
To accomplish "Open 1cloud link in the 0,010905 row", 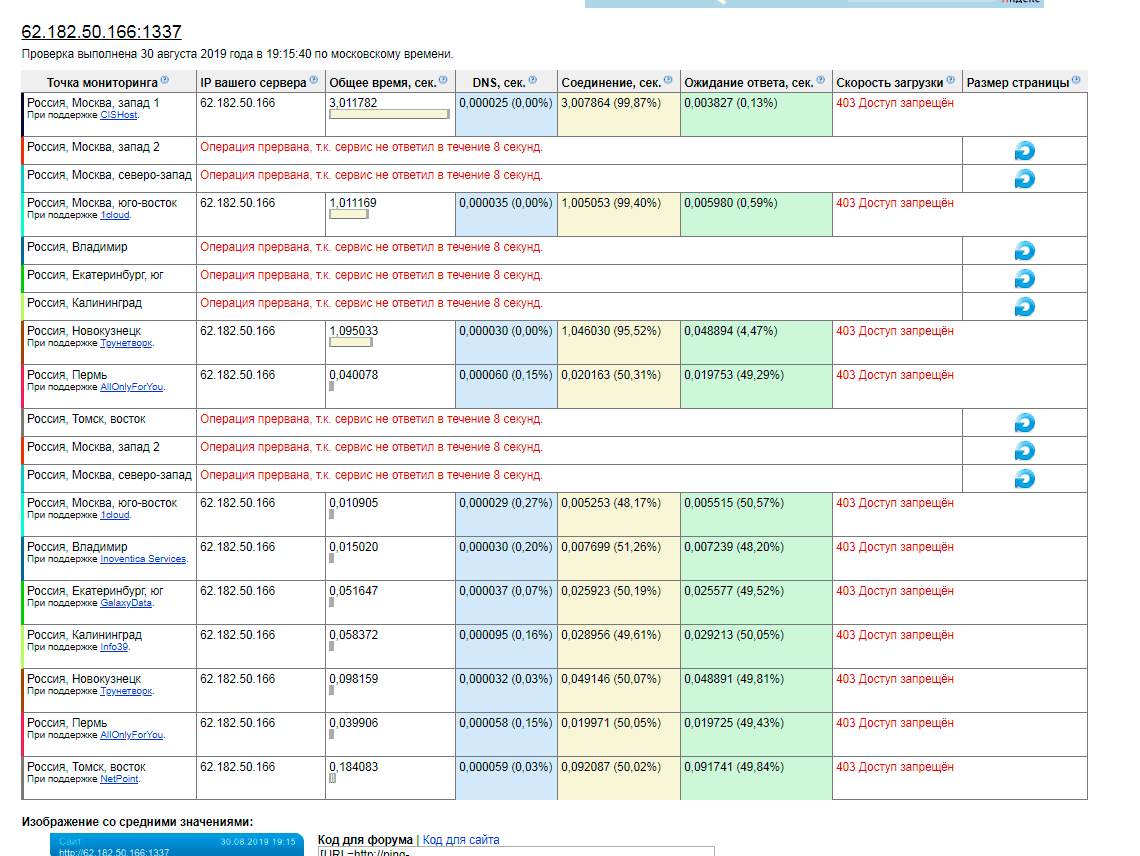I will (115, 515).
